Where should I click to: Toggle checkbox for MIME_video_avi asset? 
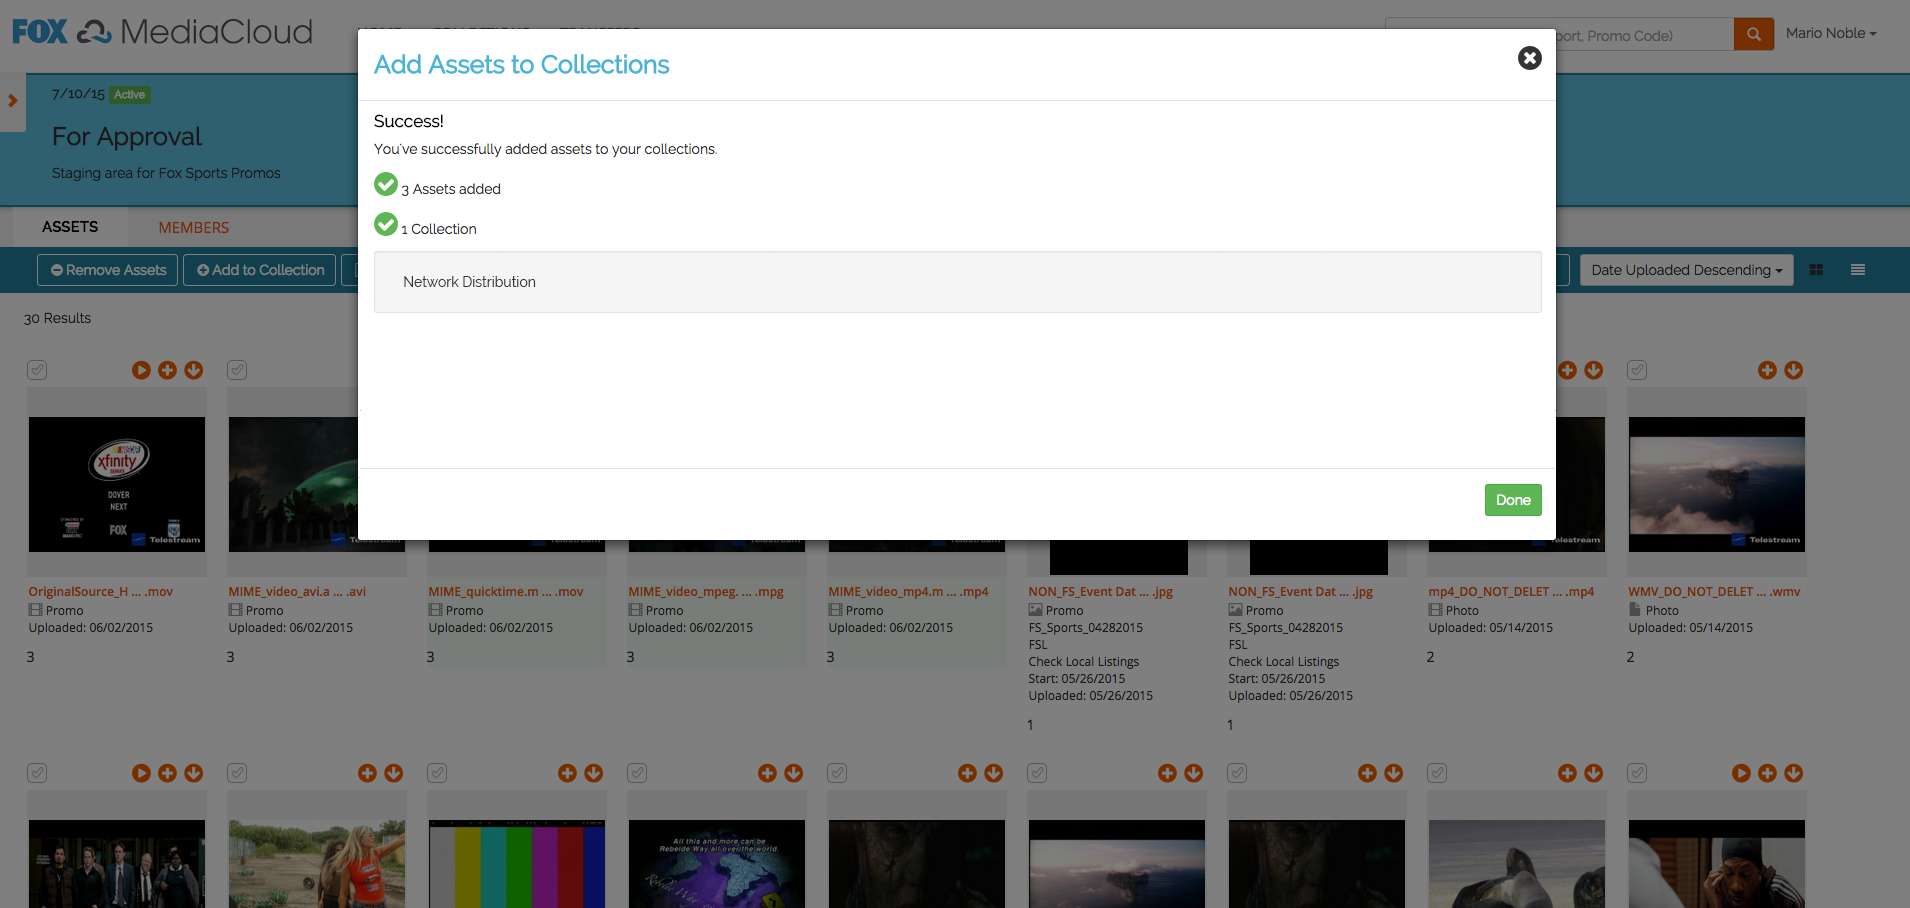237,370
